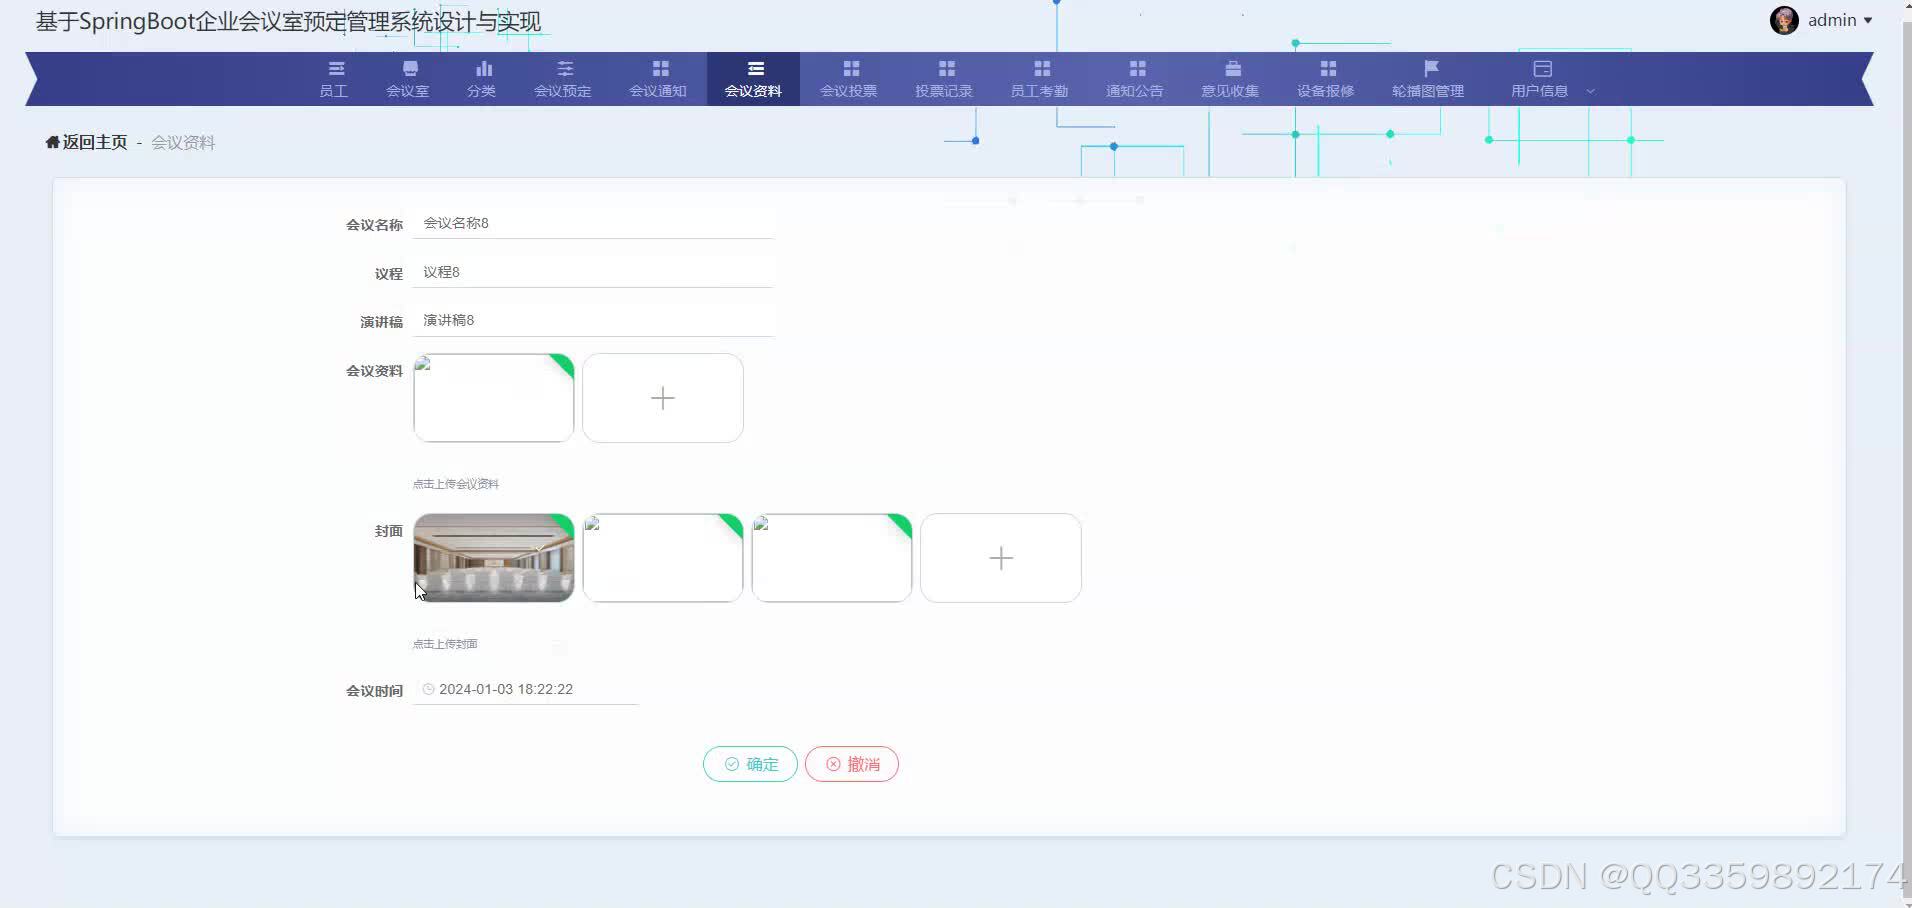Click the plus to upload meeting materials
This screenshot has width=1912, height=908.
point(662,397)
